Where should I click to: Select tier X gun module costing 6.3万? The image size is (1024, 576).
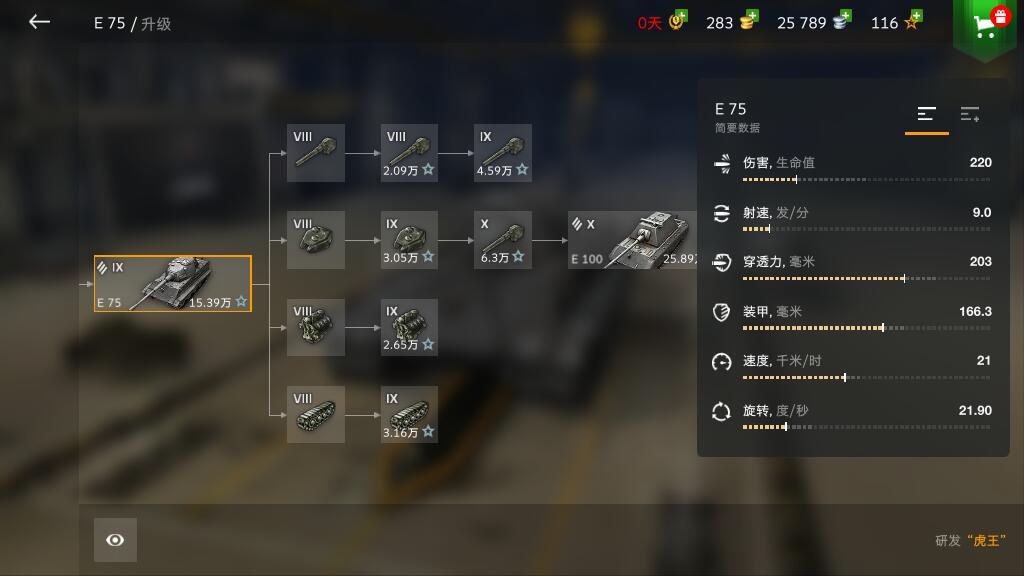502,240
